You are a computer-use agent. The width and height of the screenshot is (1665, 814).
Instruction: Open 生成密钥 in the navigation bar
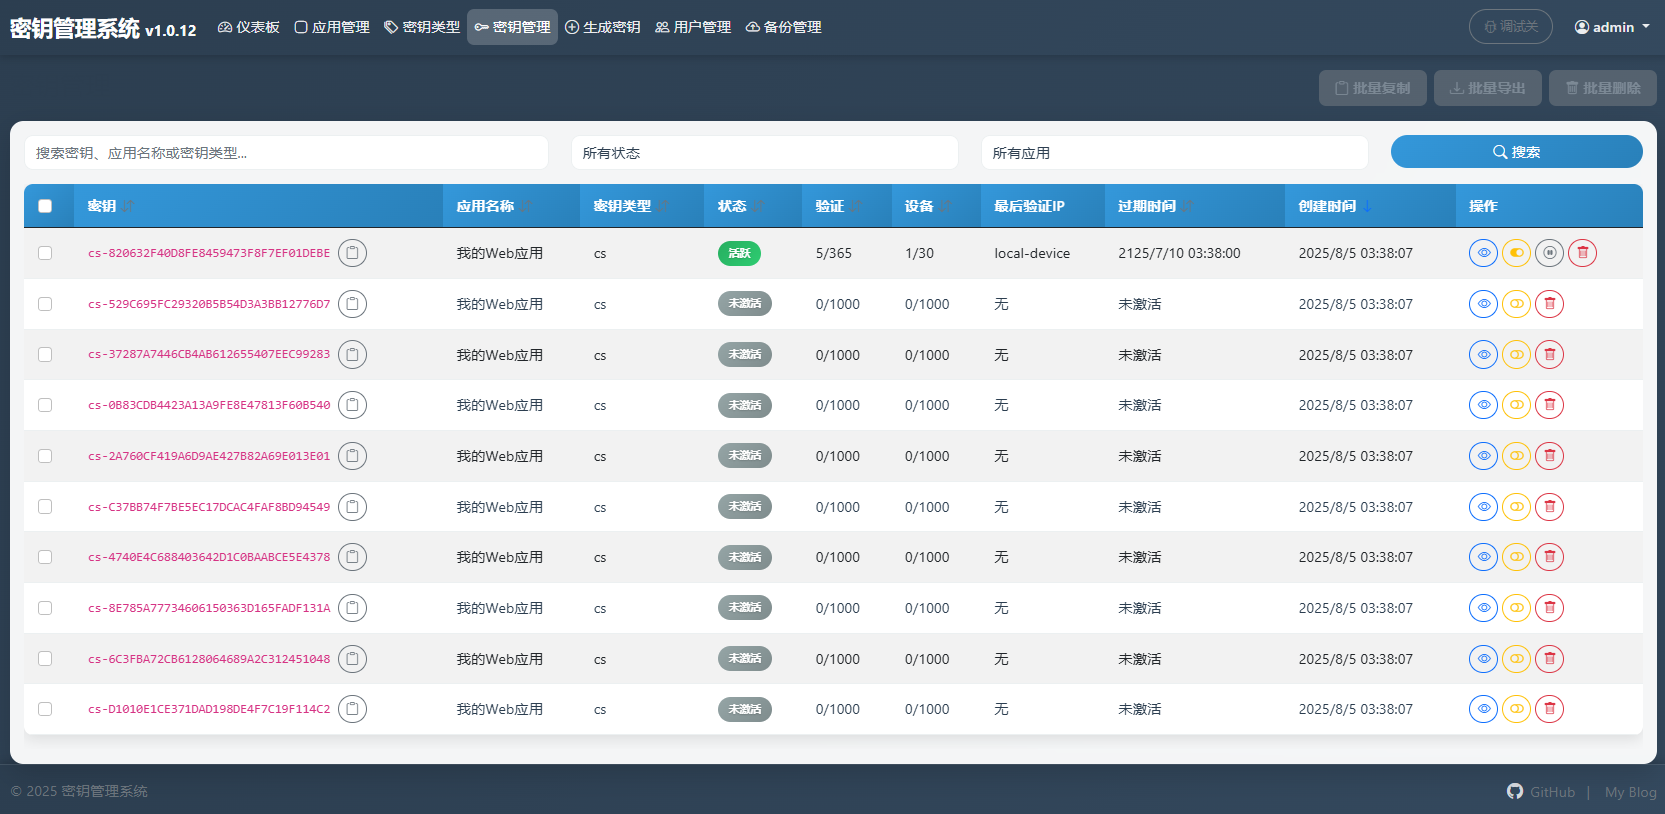(603, 27)
